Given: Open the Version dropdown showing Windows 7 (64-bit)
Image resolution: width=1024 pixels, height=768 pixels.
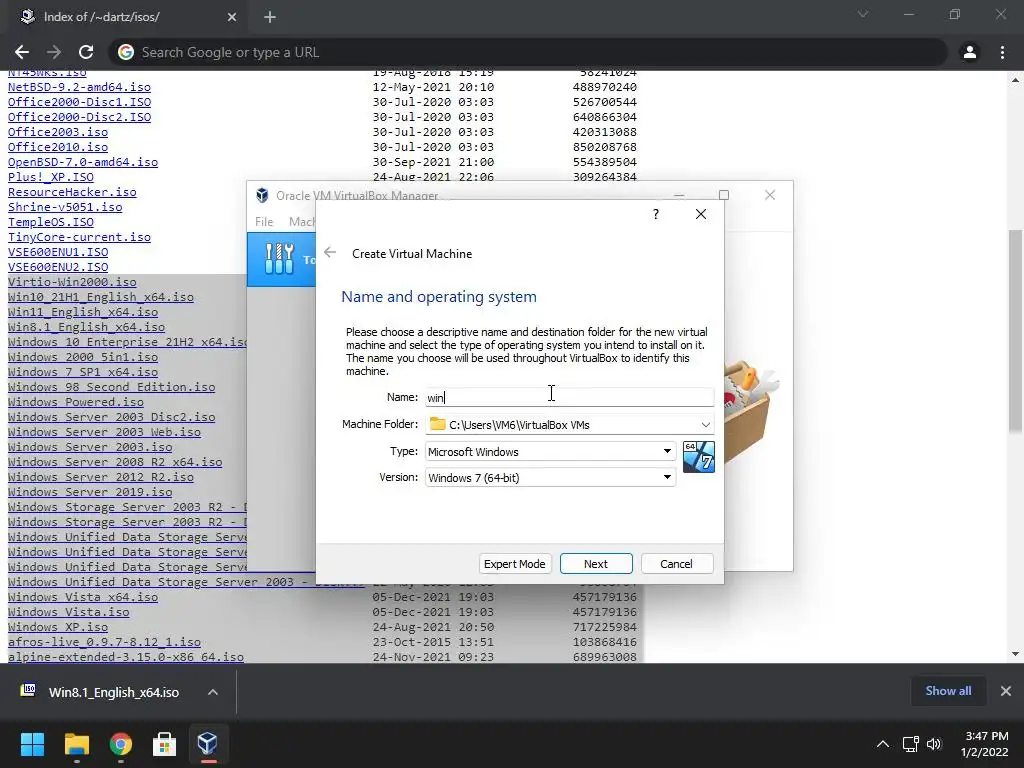Looking at the screenshot, I should coord(550,477).
